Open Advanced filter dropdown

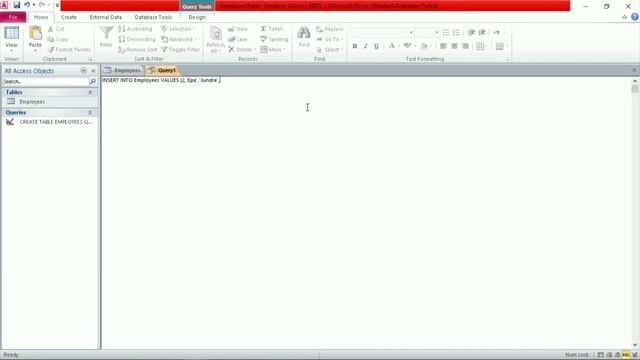pyautogui.click(x=179, y=39)
